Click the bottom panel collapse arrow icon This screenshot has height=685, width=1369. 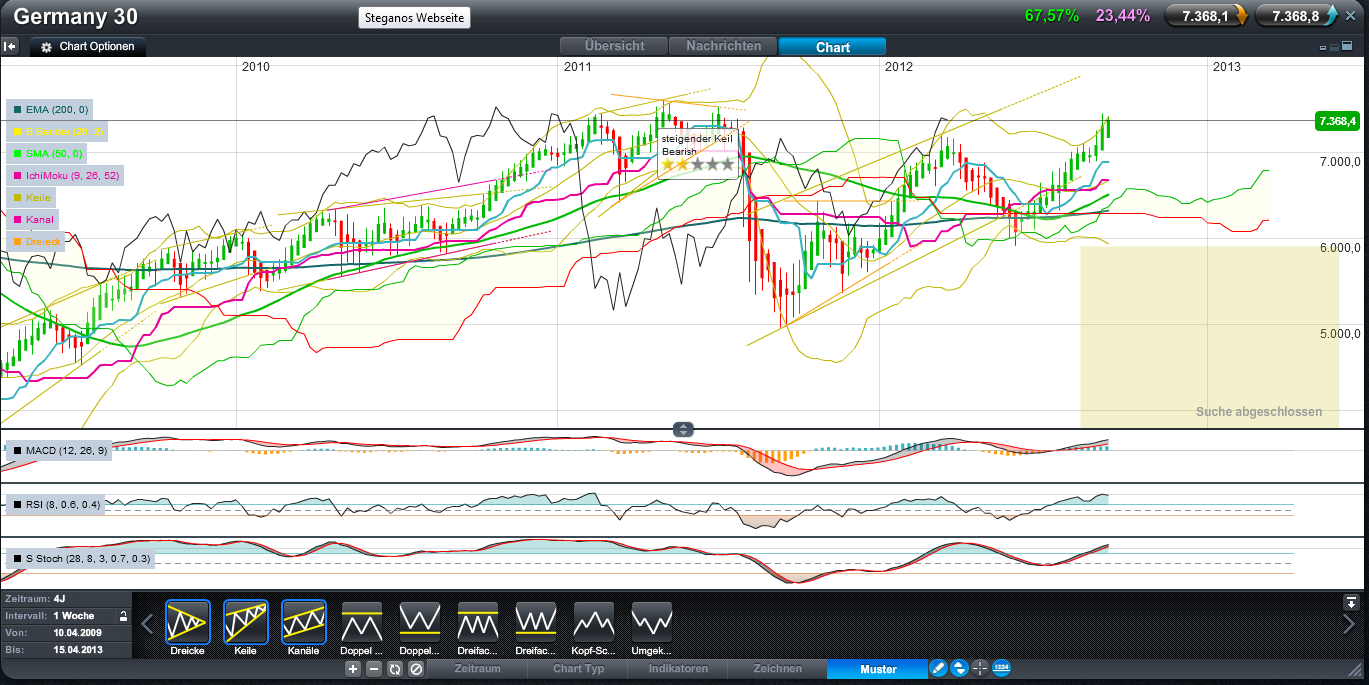coord(1351,602)
